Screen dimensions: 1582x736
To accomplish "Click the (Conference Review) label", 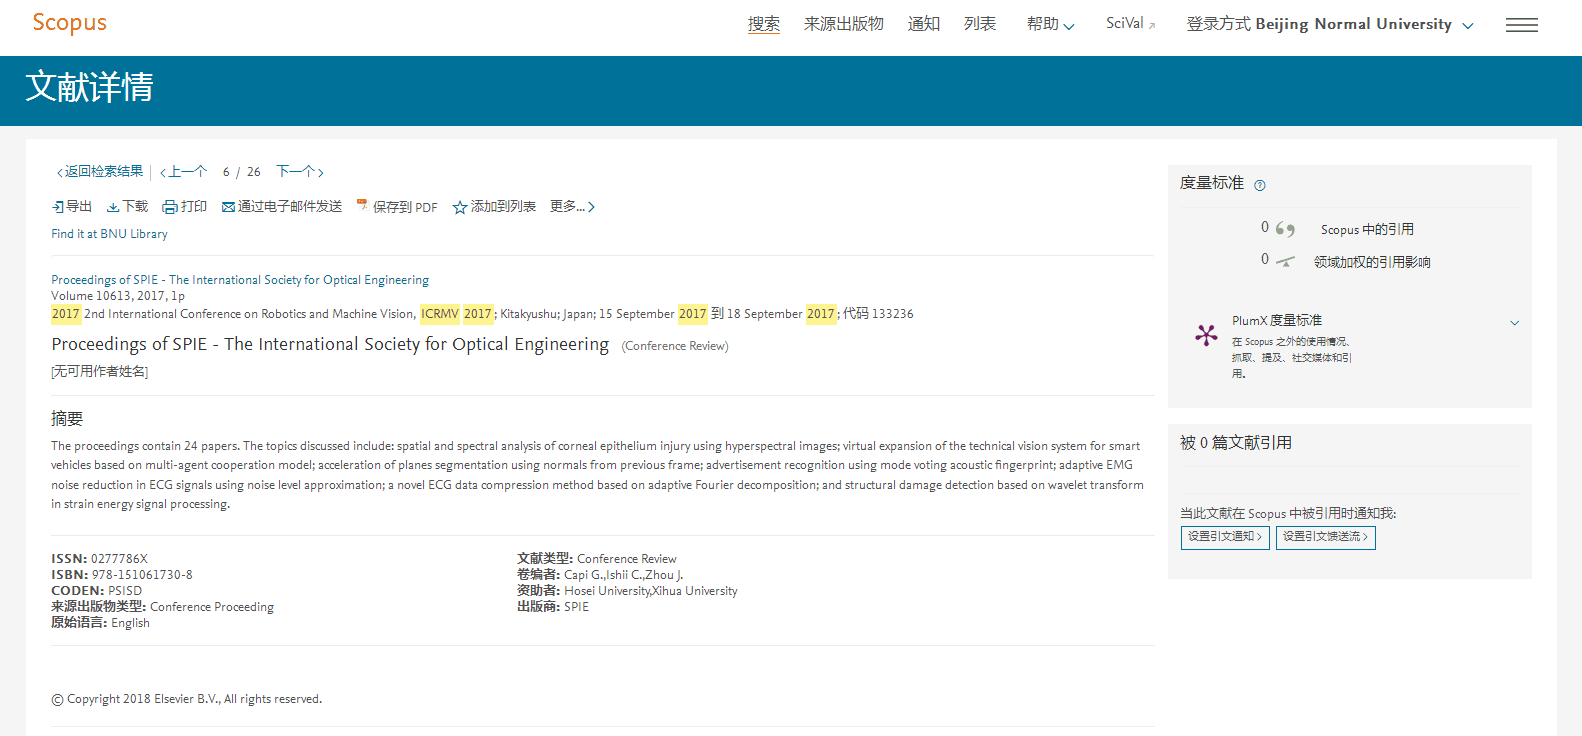I will (675, 346).
